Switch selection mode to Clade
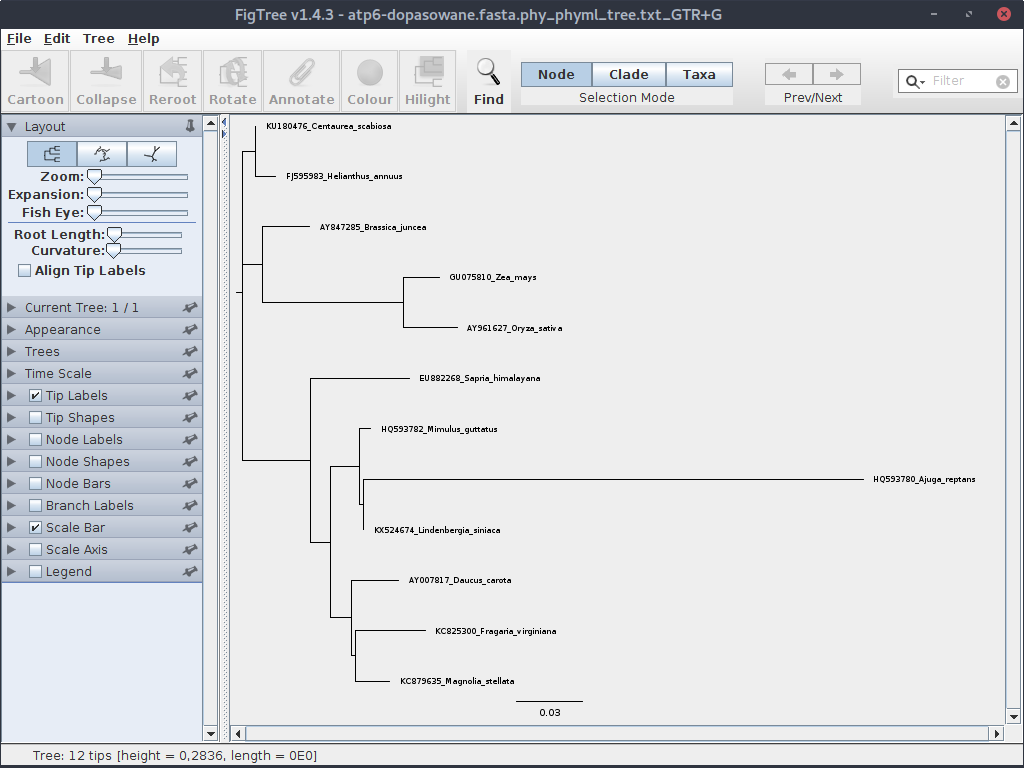 point(628,75)
